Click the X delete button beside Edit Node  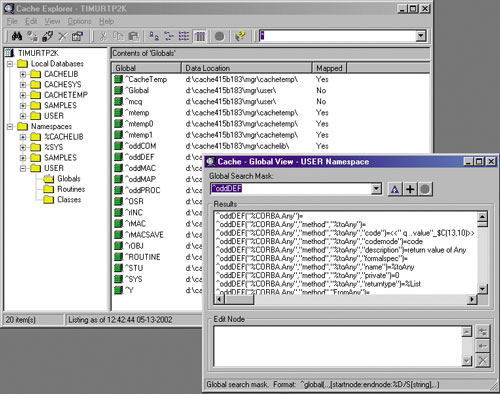click(x=482, y=360)
